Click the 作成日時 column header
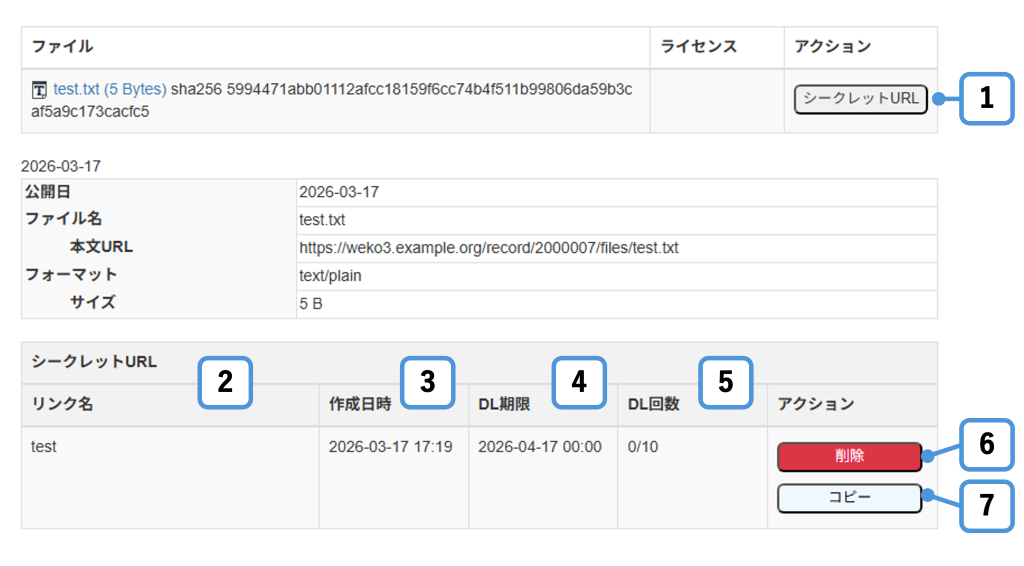 coord(360,405)
